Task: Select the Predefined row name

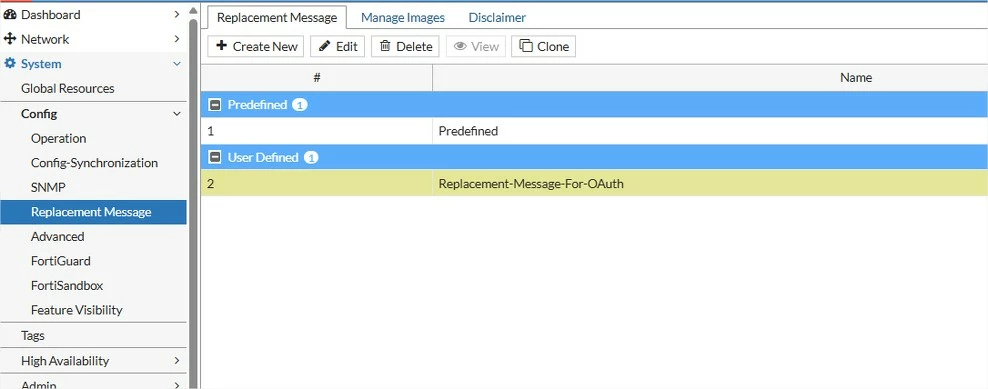Action: [x=468, y=131]
